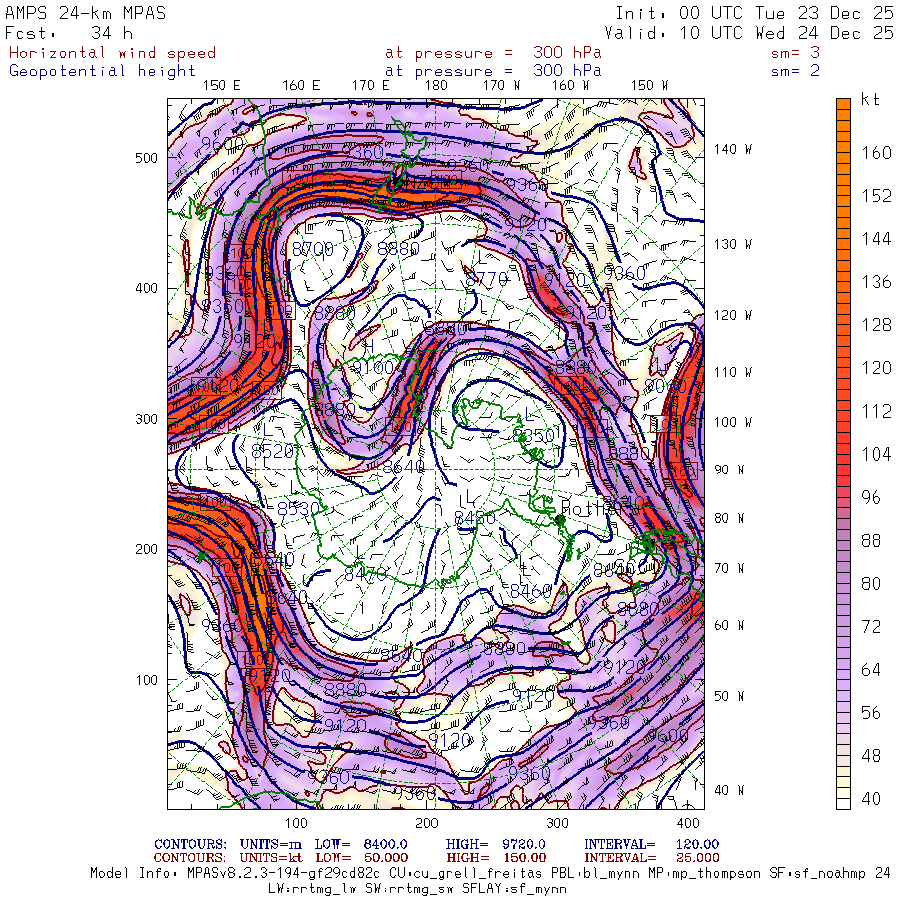The height and width of the screenshot is (900, 900).
Task: Click the "8700" height contour label
Action: [312, 249]
